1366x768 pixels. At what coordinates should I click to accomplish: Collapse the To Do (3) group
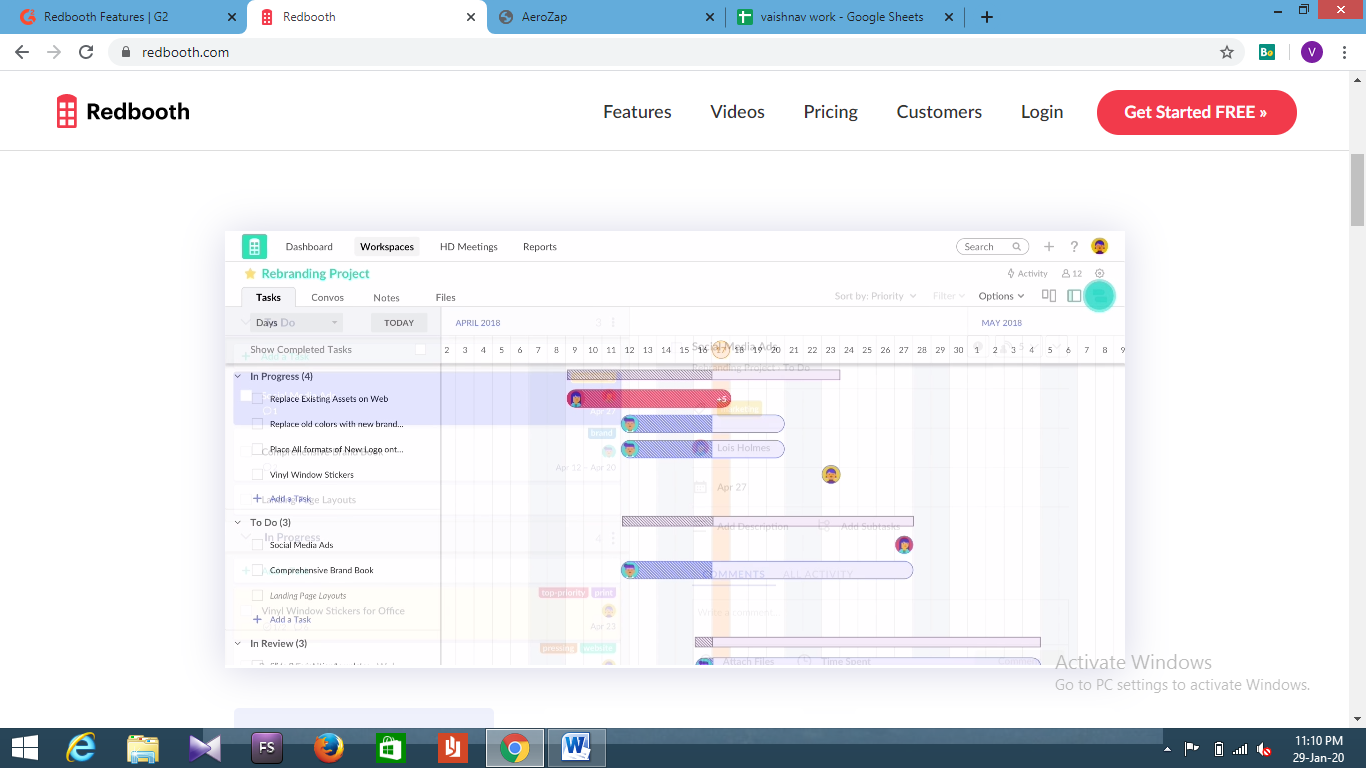[238, 523]
